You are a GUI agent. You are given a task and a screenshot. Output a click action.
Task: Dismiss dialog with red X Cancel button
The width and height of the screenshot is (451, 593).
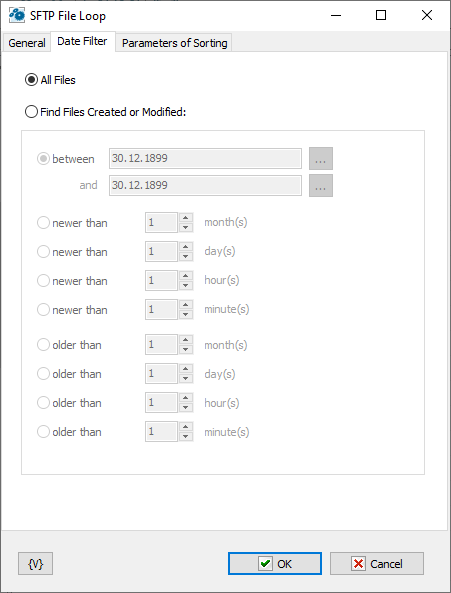(x=377, y=564)
